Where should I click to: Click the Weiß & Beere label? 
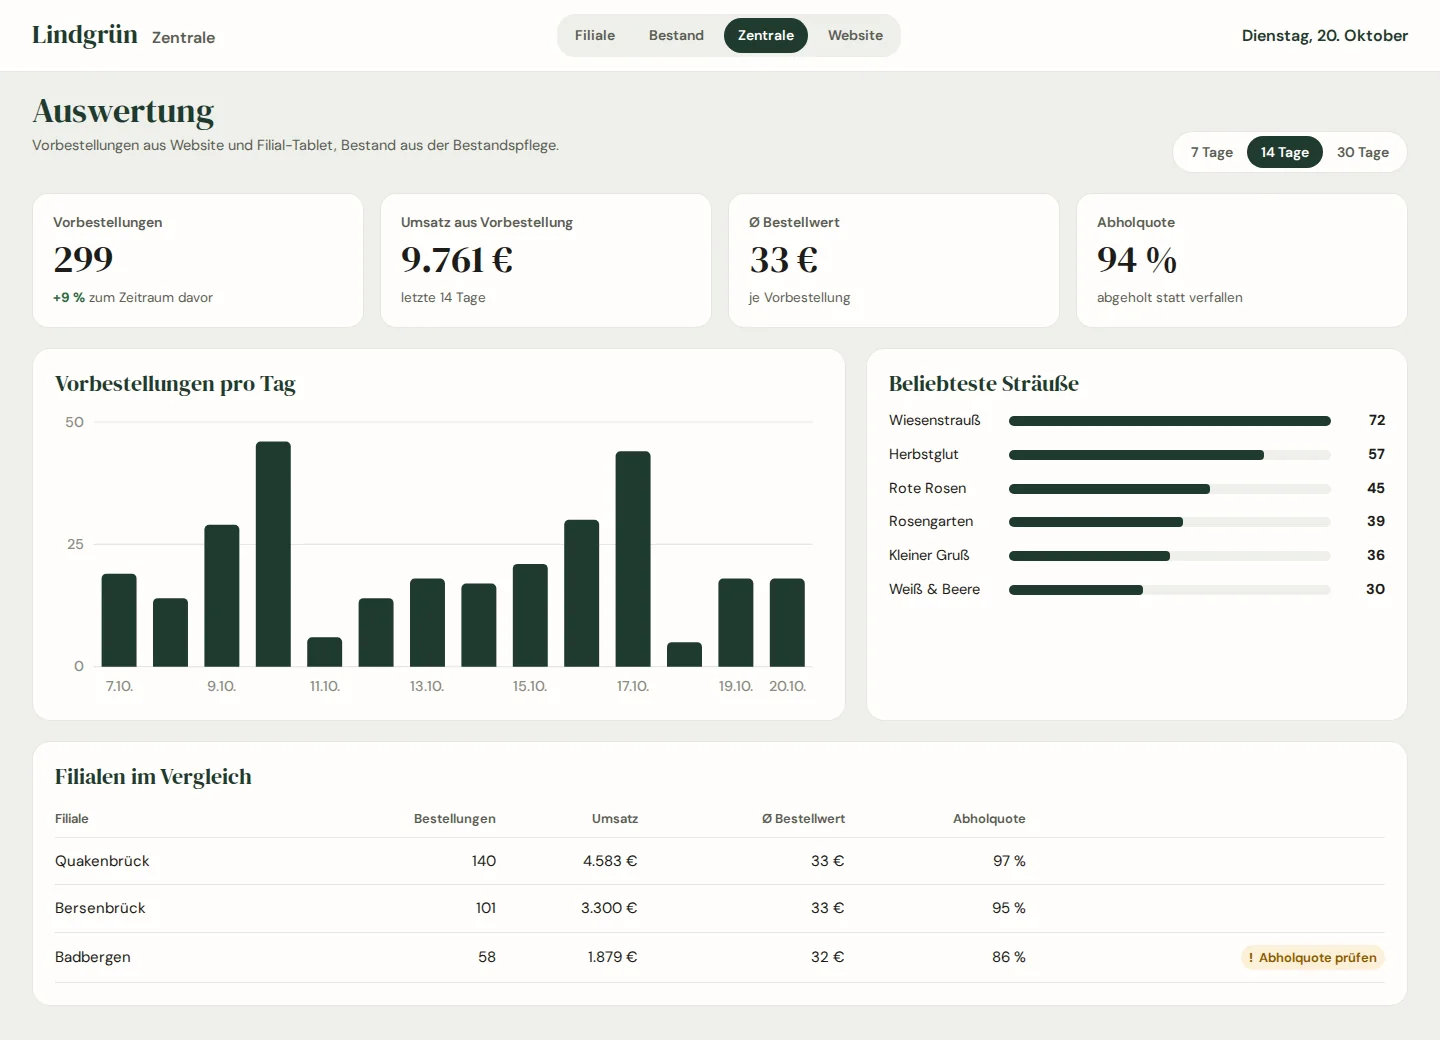[934, 589]
